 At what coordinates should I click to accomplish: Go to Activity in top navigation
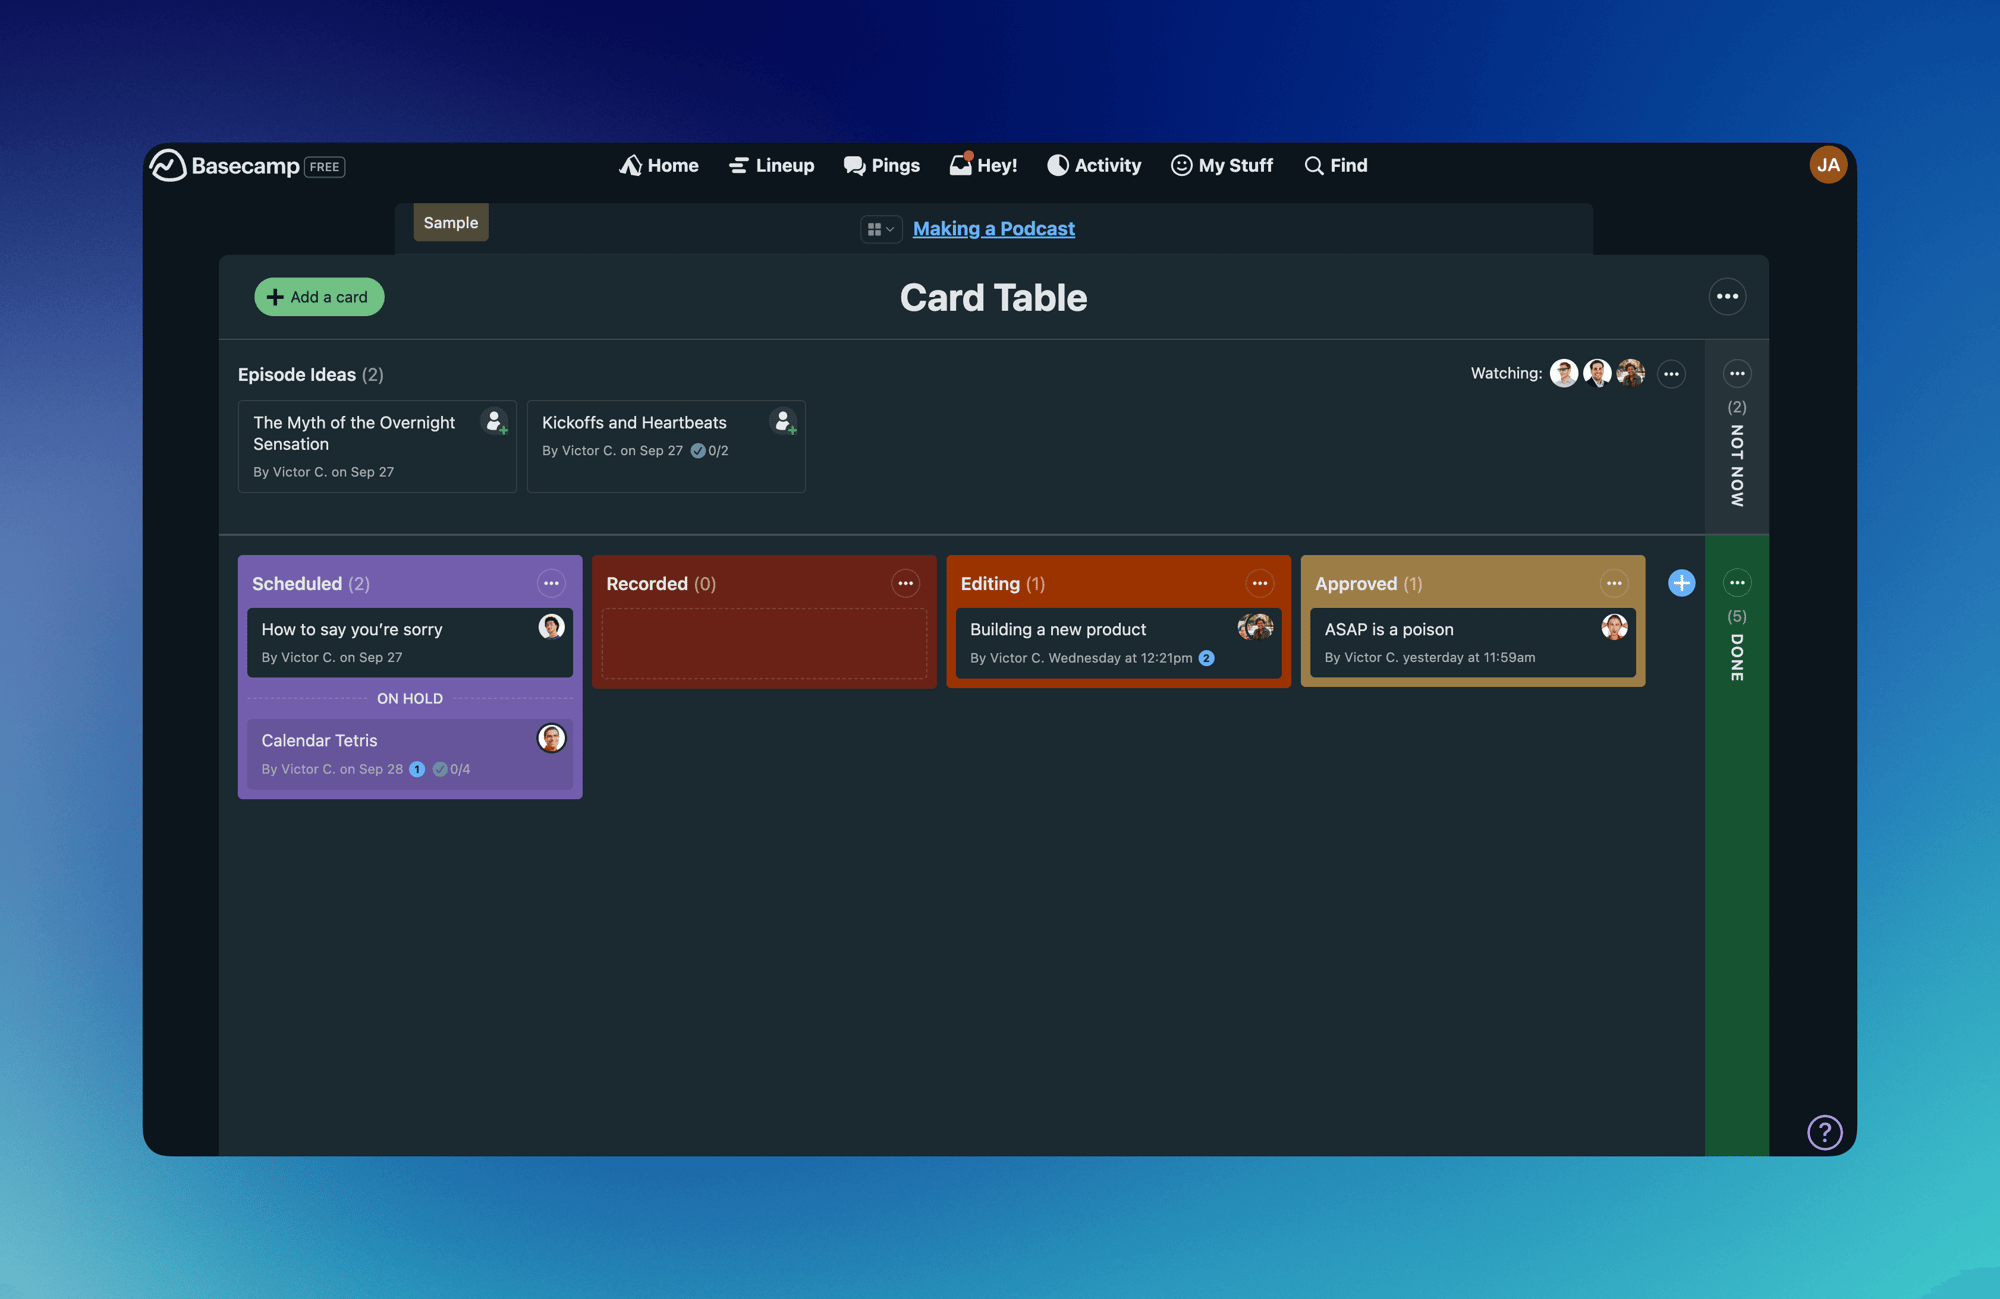coord(1094,166)
